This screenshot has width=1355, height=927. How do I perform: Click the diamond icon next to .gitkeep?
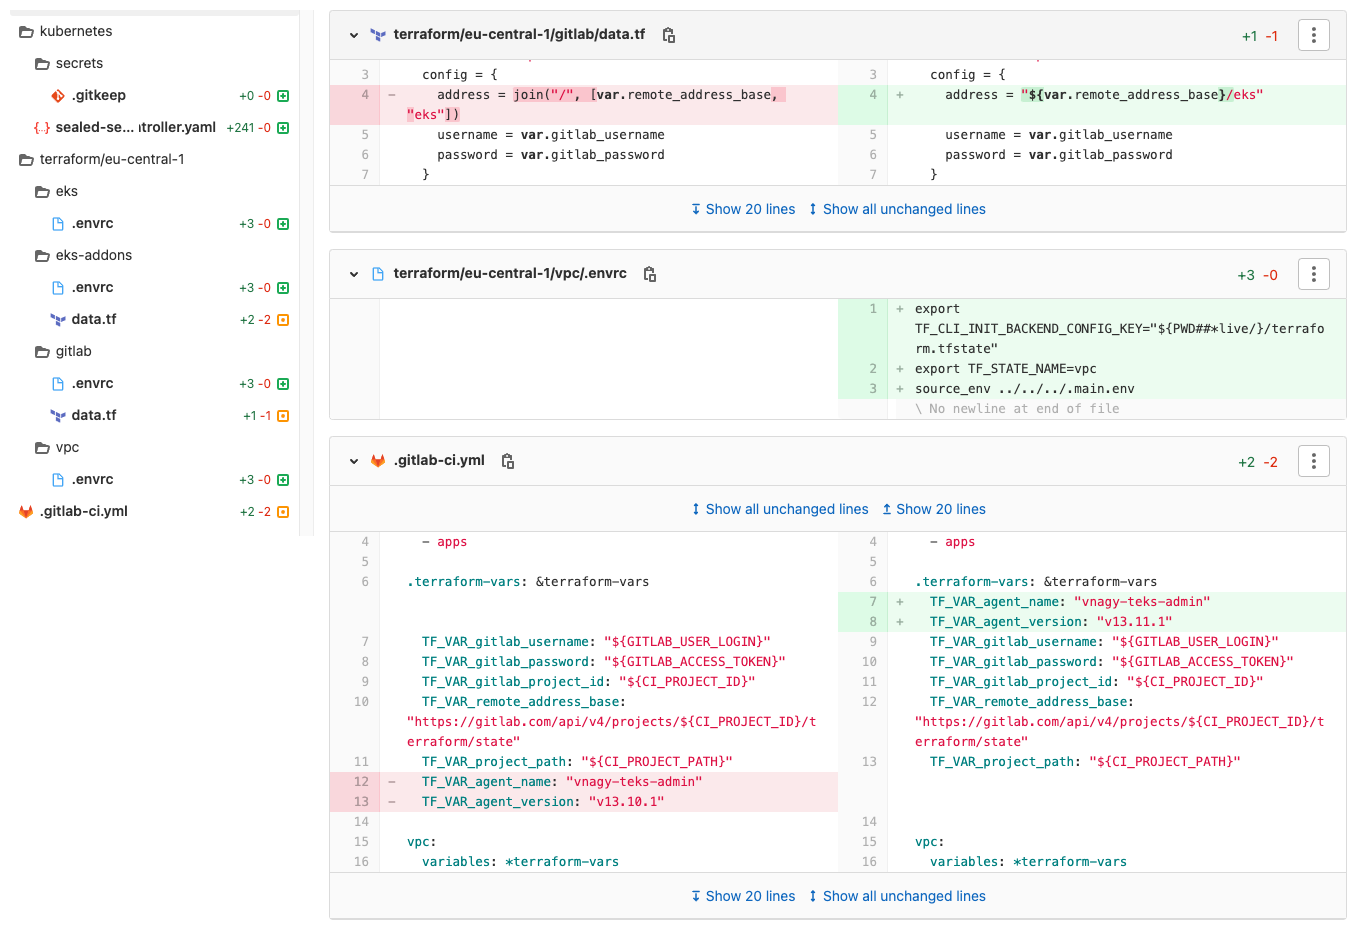58,95
